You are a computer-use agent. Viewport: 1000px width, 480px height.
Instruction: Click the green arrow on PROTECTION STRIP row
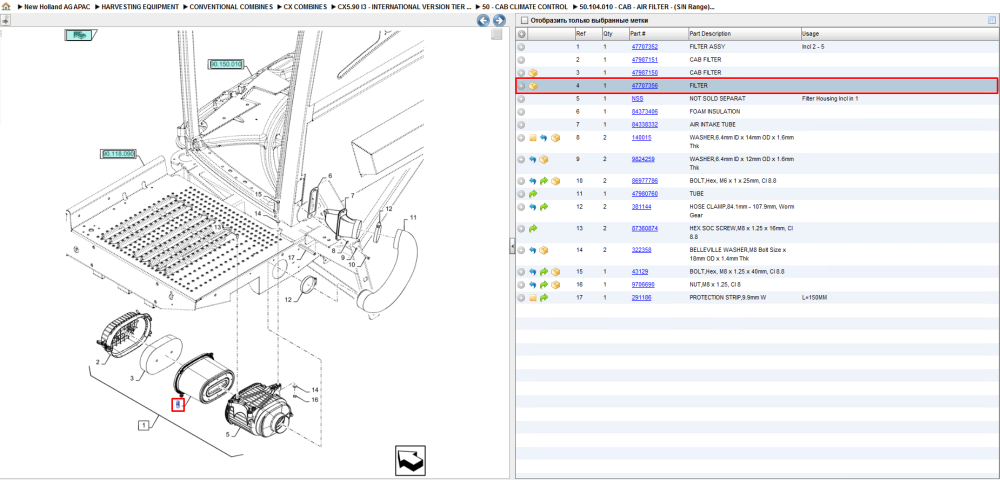tap(543, 298)
